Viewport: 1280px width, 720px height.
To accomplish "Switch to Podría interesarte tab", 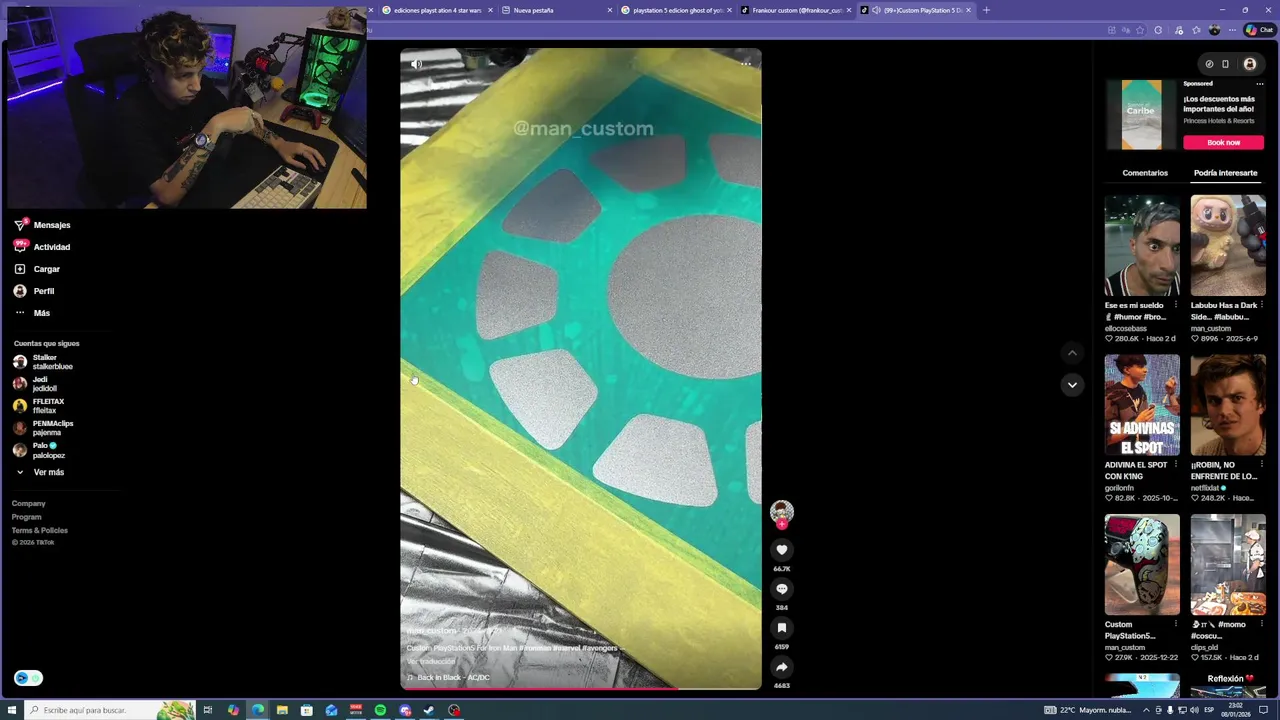I will [x=1225, y=173].
